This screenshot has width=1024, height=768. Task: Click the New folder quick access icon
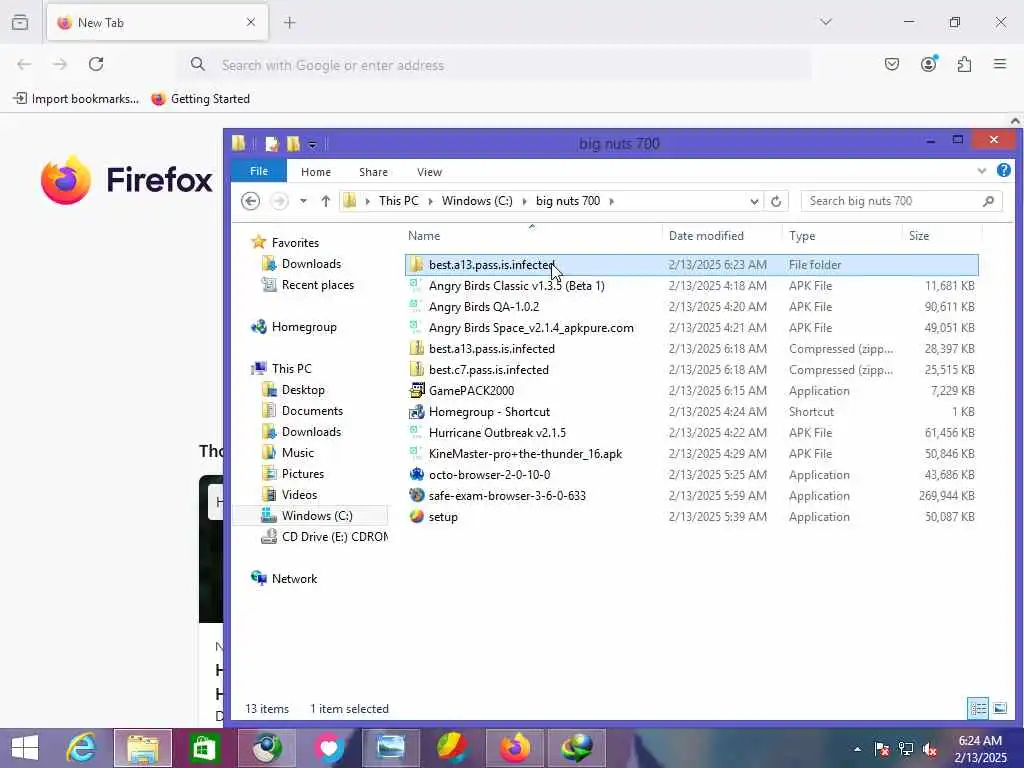[x=293, y=144]
